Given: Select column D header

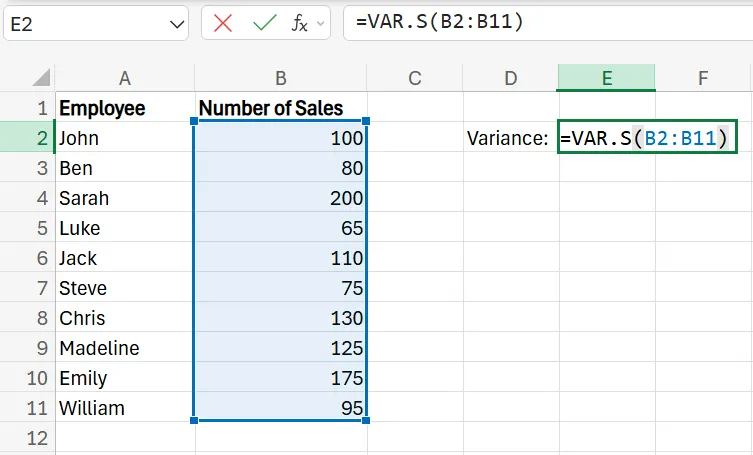Looking at the screenshot, I should coord(511,78).
